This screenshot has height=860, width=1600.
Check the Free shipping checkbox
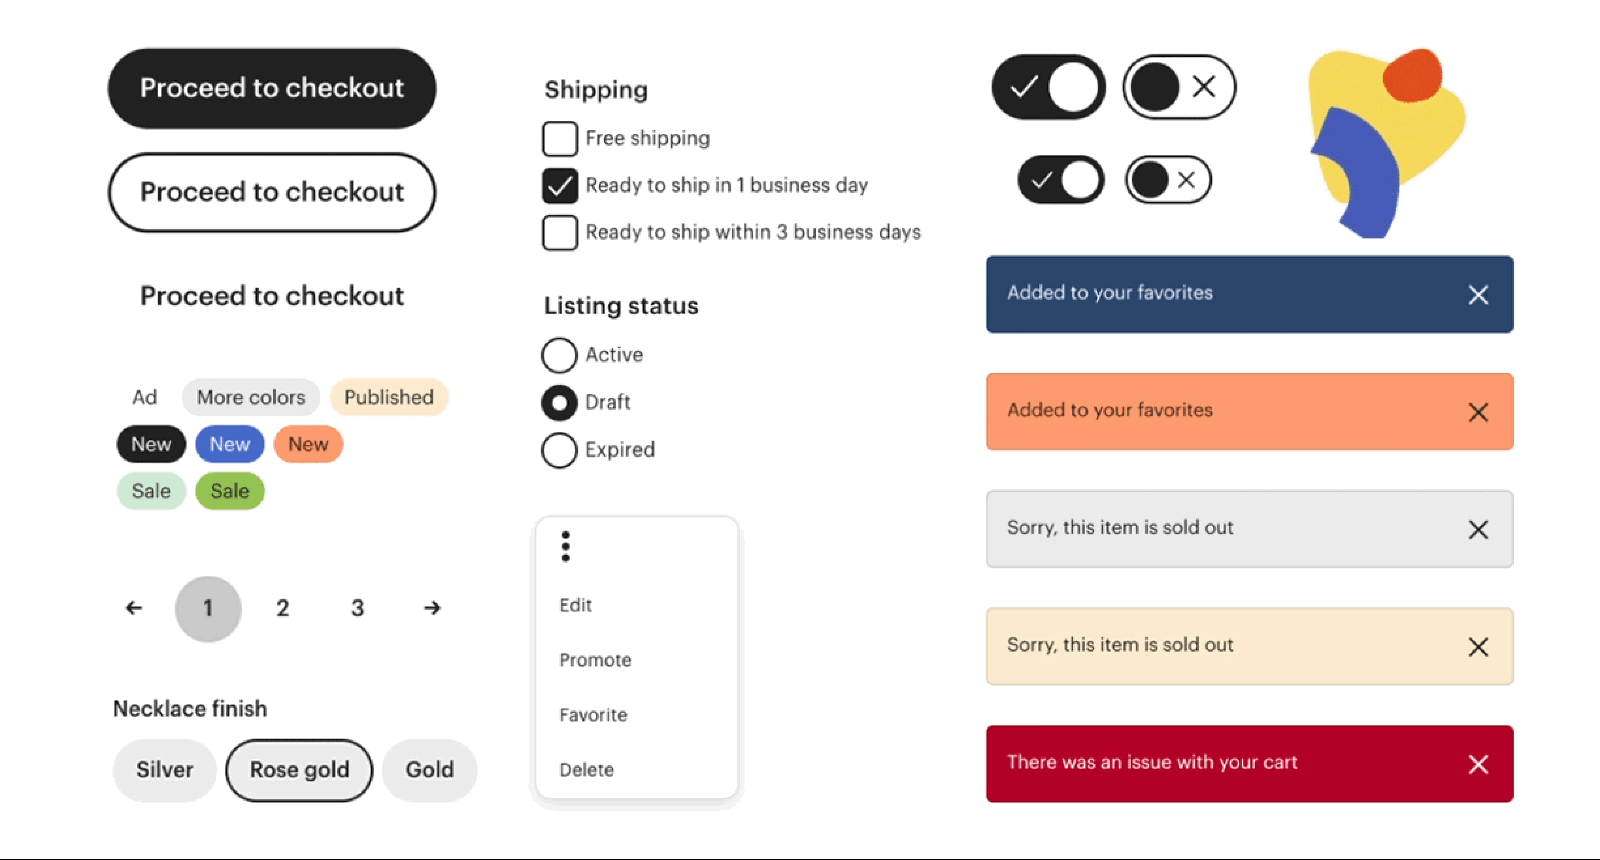[x=560, y=139]
